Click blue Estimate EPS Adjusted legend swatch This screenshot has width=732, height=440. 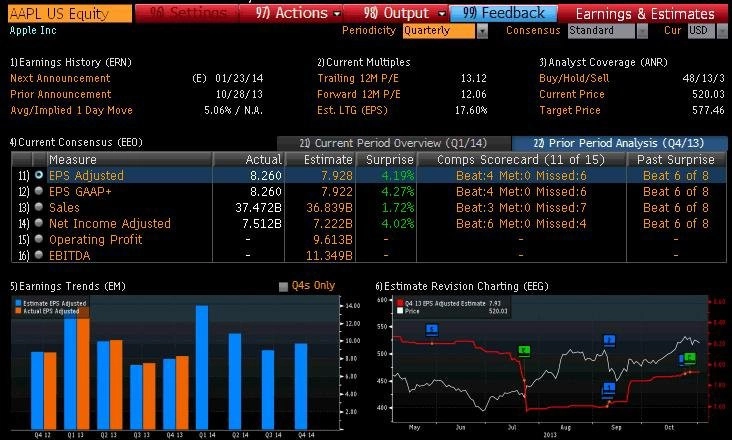(x=18, y=303)
